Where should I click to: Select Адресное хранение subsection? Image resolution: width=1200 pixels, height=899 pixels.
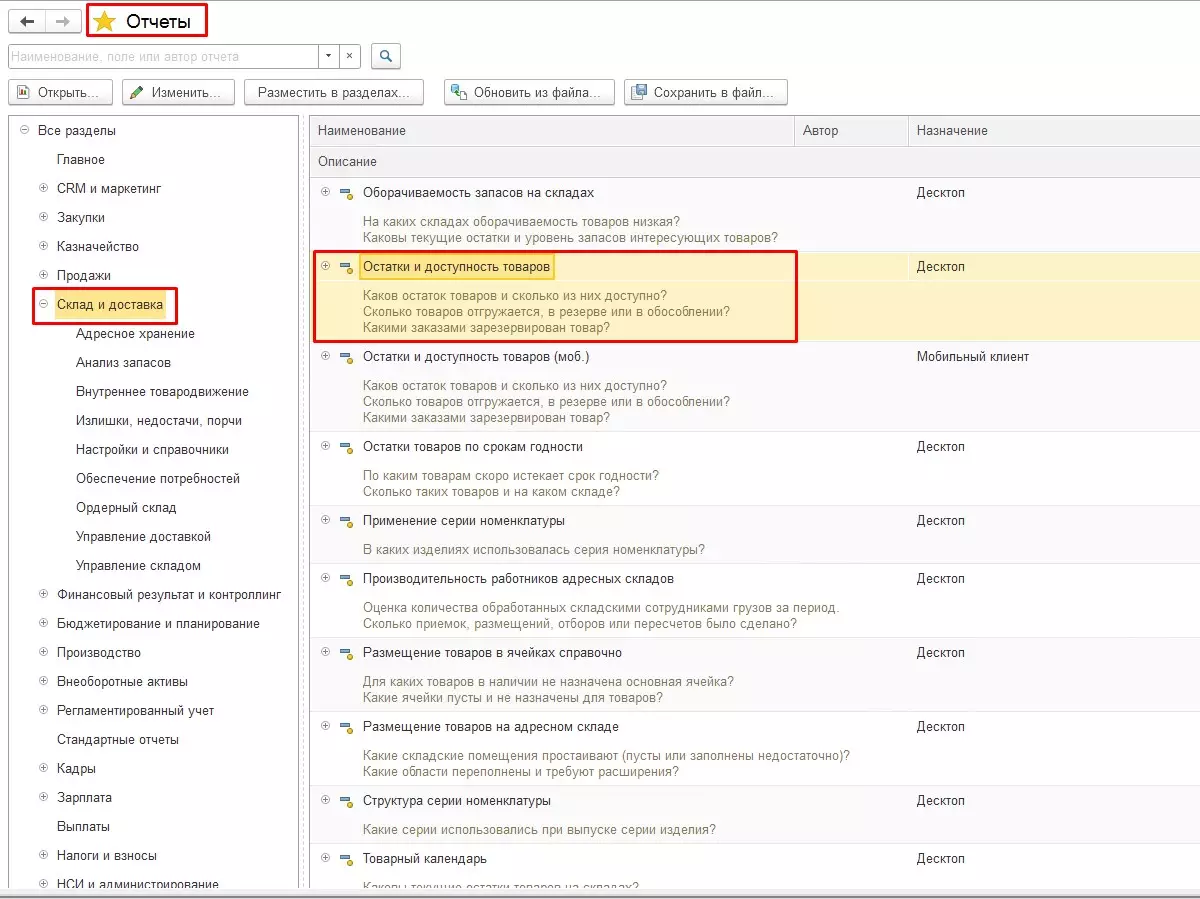(135, 333)
